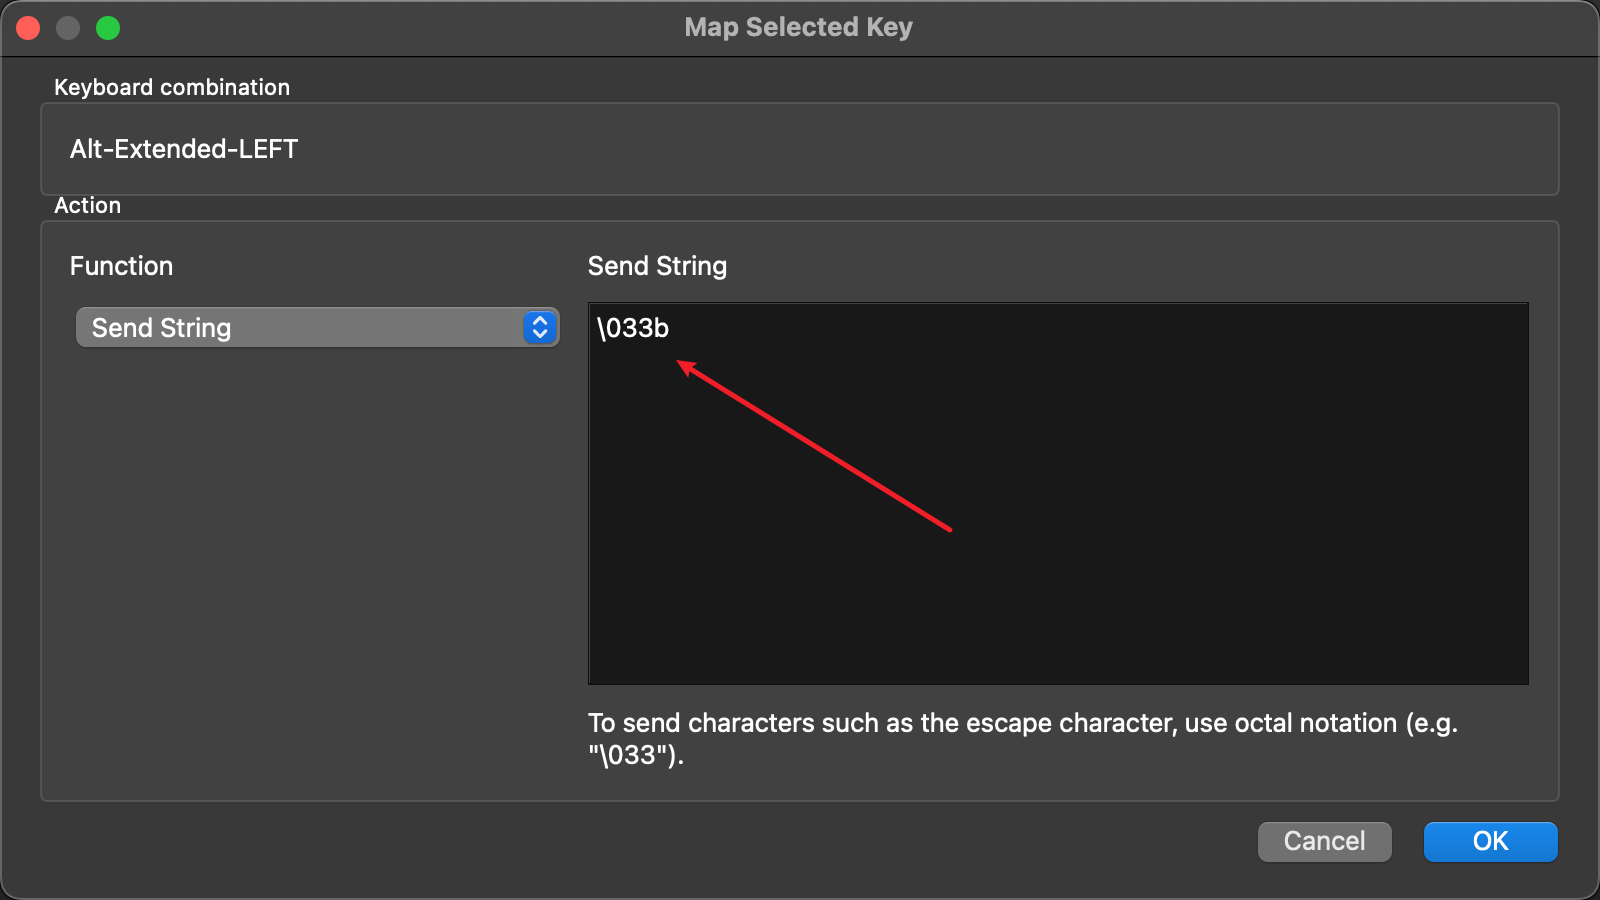Click the octal notation hint text

pos(1022,723)
